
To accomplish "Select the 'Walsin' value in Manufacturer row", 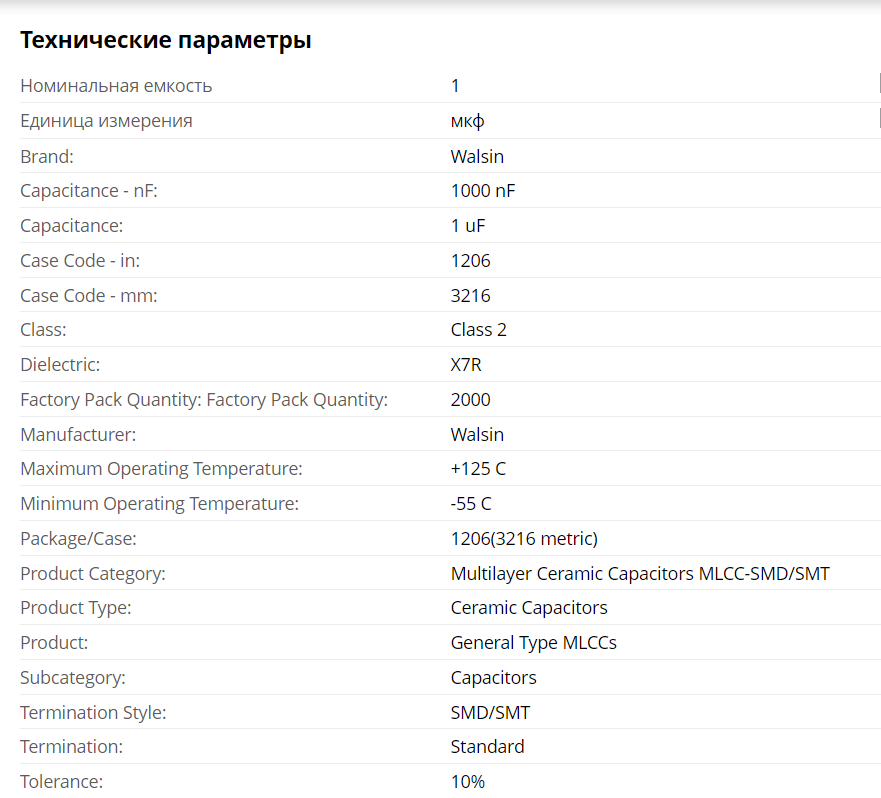I will pos(477,434).
